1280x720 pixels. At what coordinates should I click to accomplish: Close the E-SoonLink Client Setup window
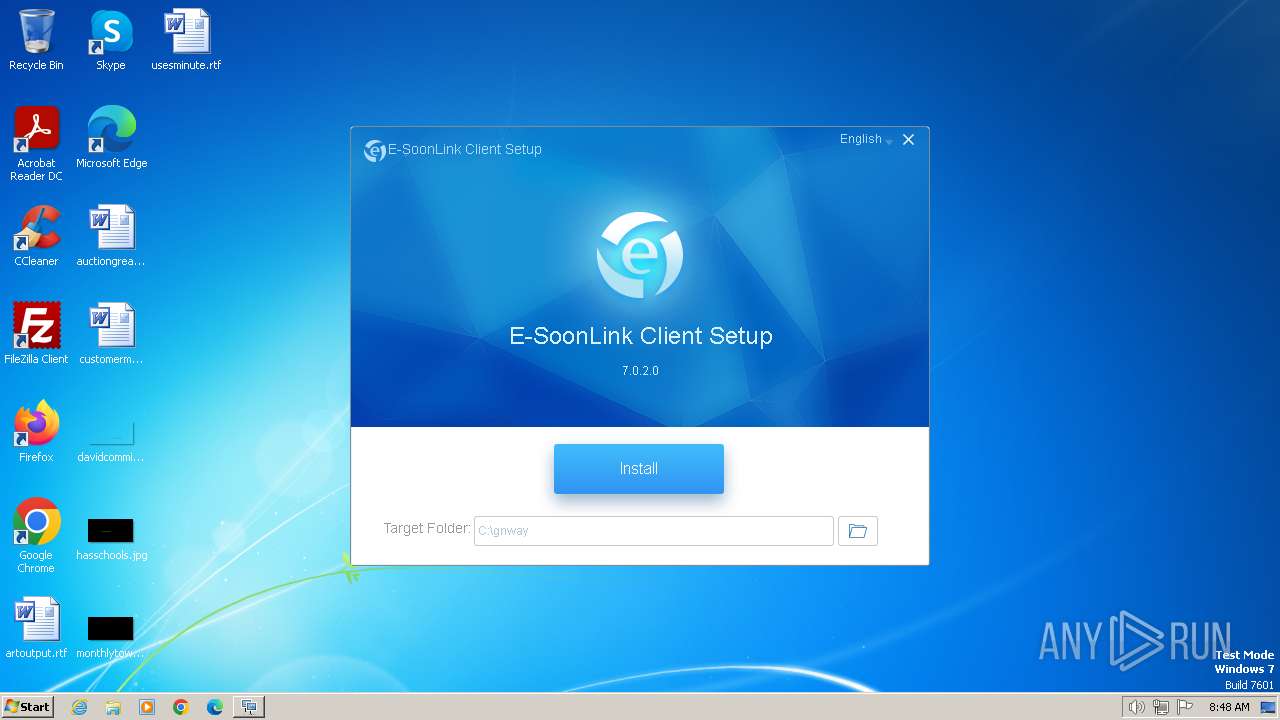[908, 140]
